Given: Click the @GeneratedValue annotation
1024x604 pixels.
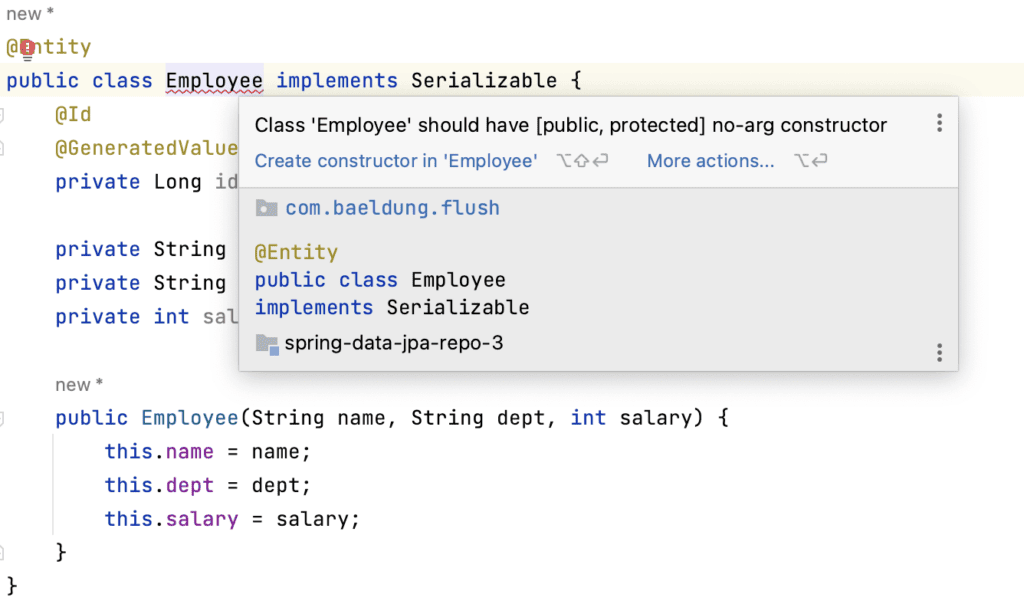Looking at the screenshot, I should point(146,148).
